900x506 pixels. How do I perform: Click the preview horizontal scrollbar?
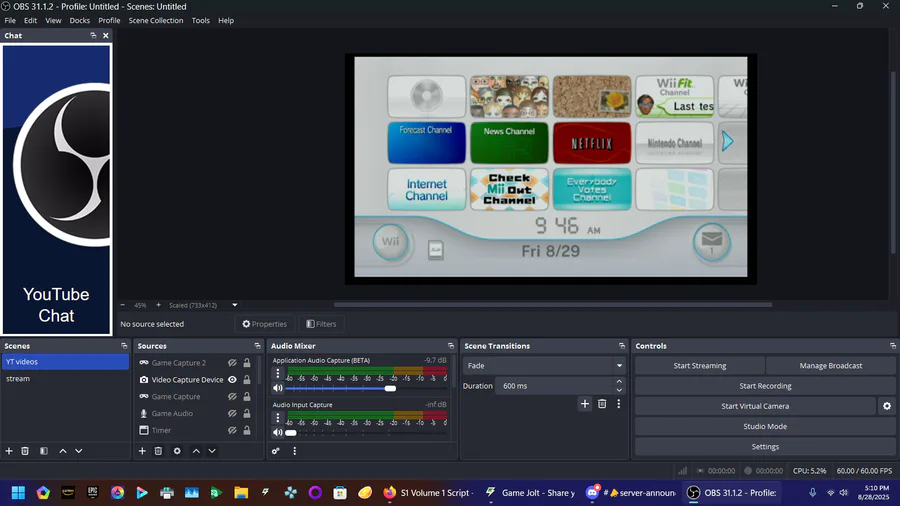553,305
